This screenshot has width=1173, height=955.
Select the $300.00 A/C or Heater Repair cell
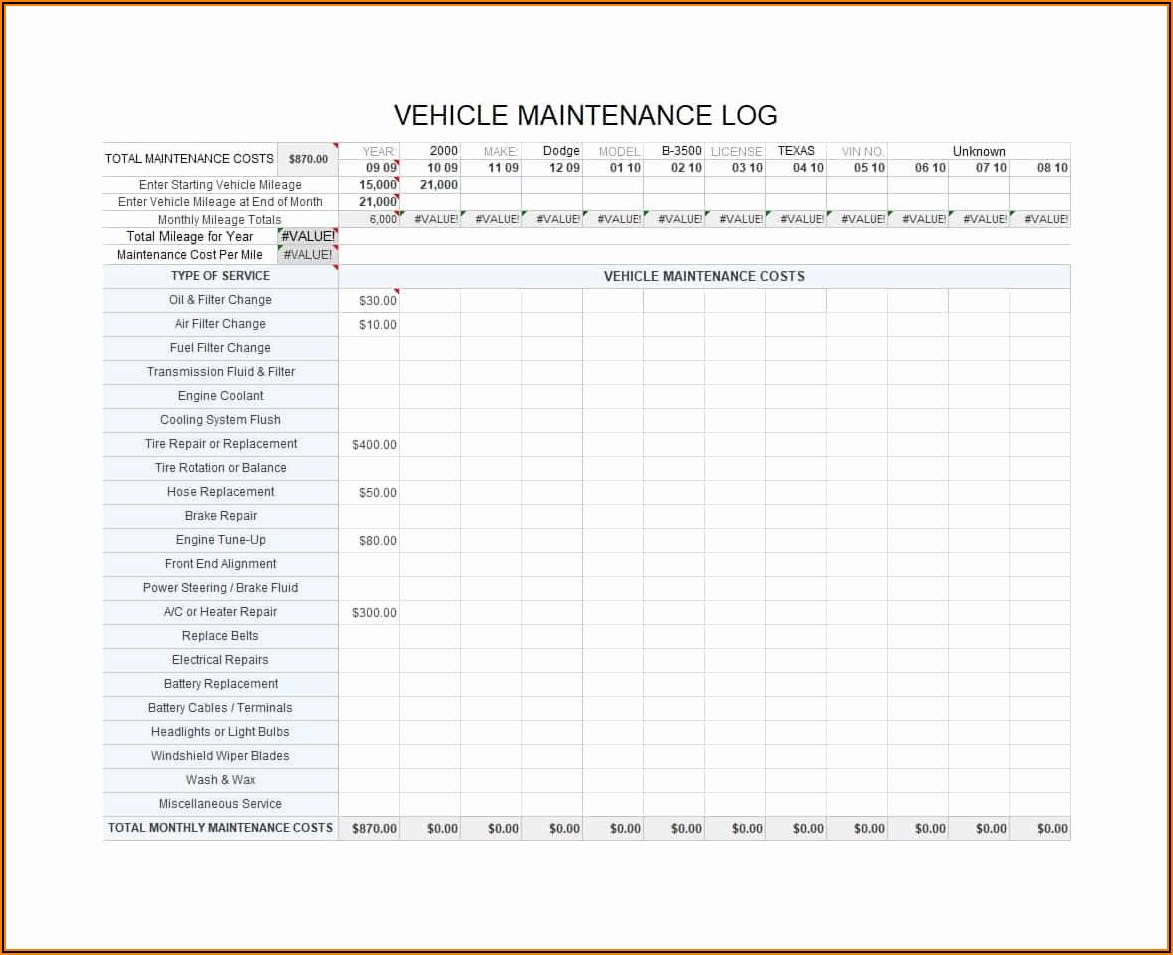[x=374, y=613]
